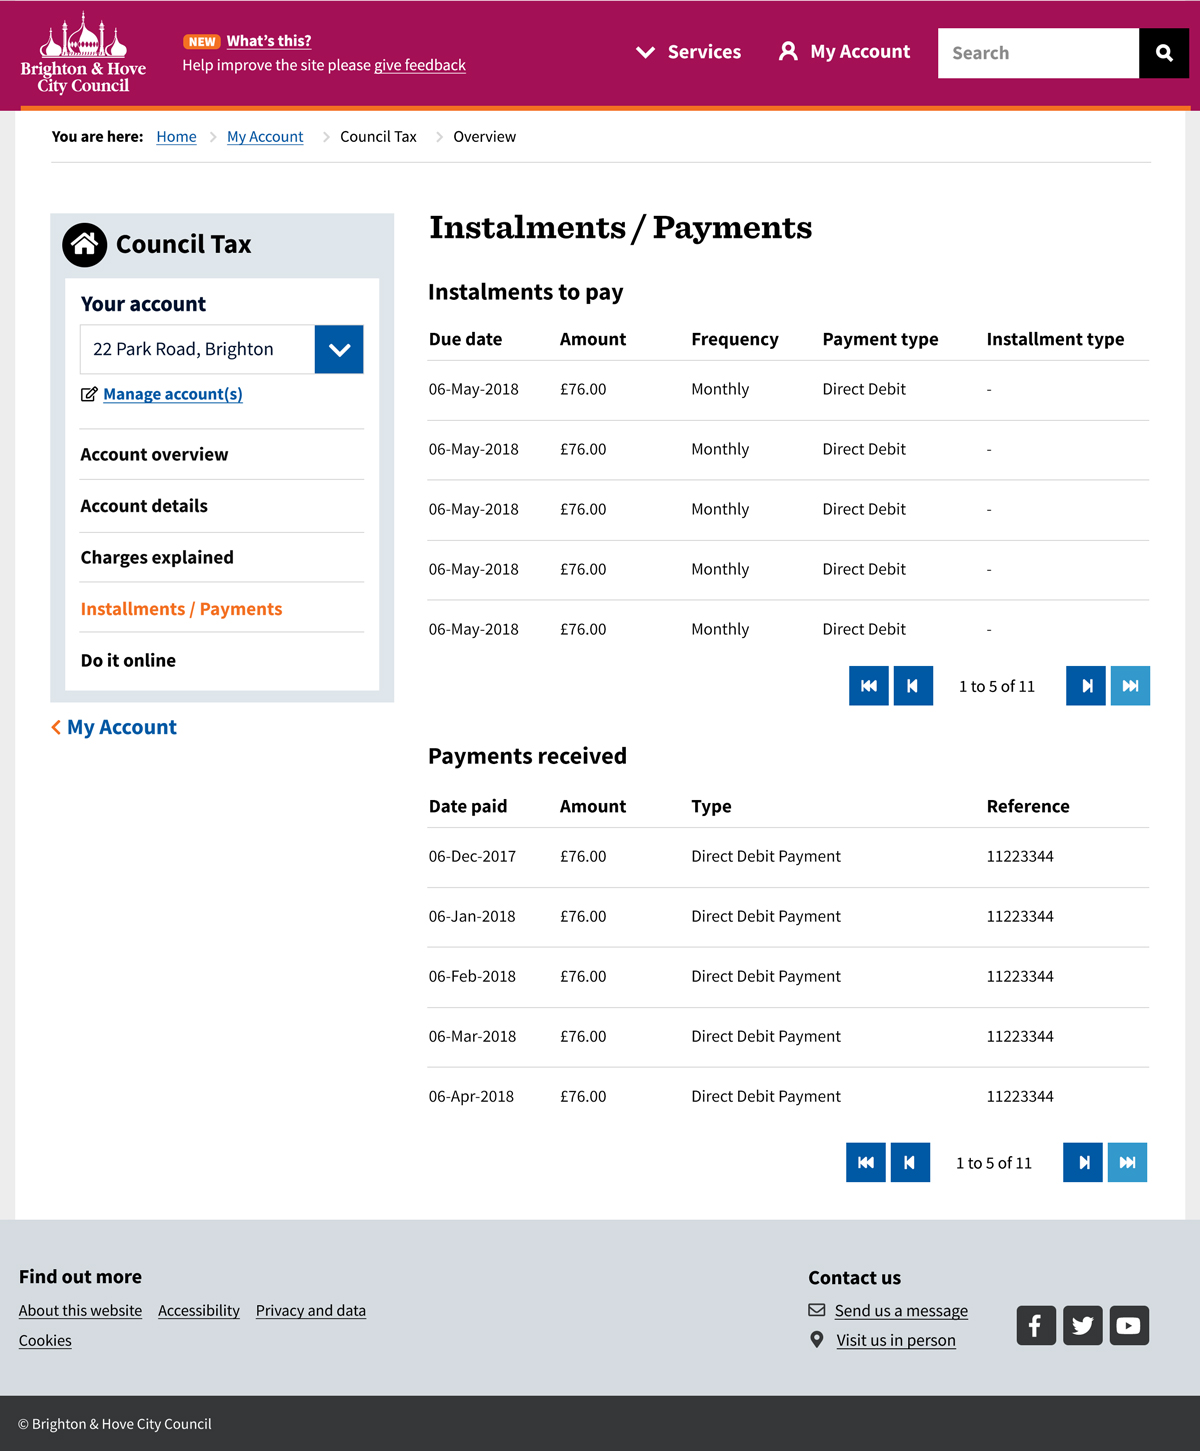Click the Brighton & Hove City Council logo

(83, 54)
